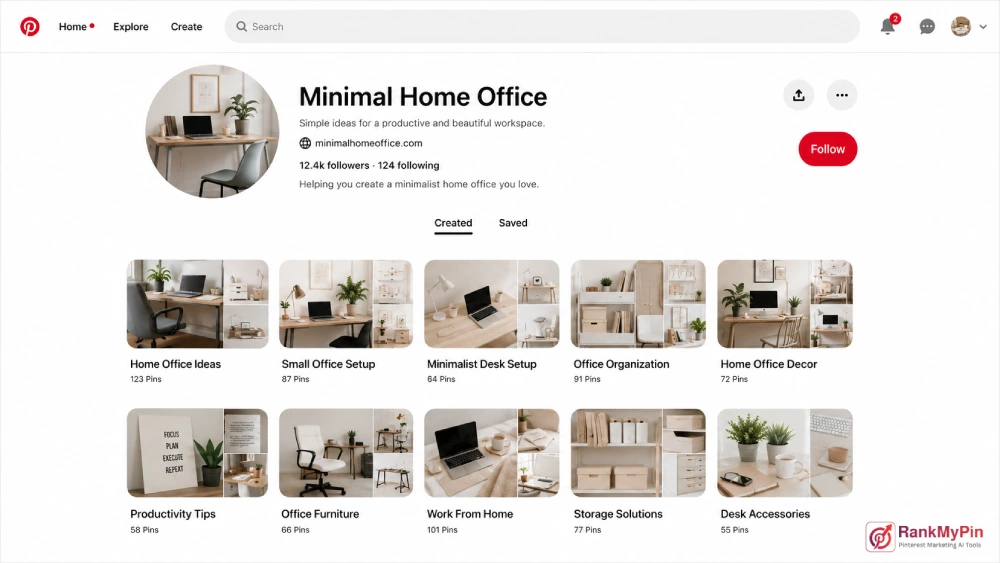Open the Home Office Ideas board cover
The image size is (1000, 563).
tap(198, 303)
